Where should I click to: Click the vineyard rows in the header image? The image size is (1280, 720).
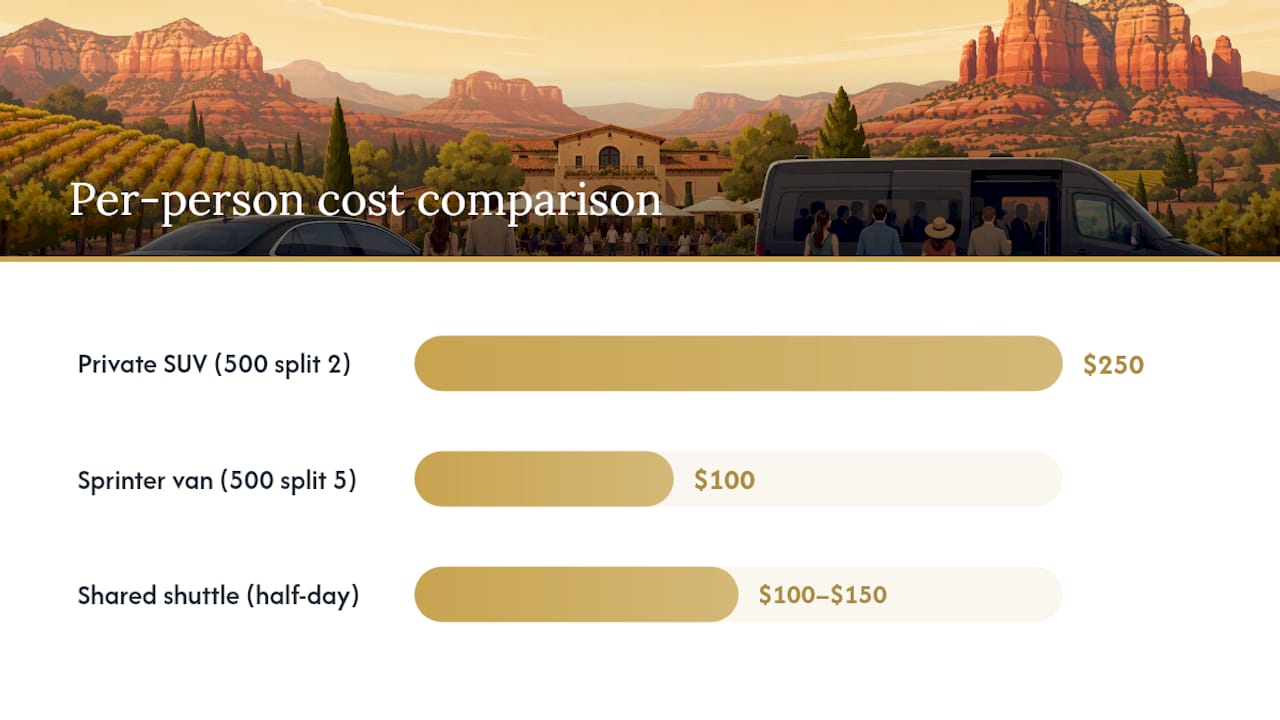(x=120, y=160)
